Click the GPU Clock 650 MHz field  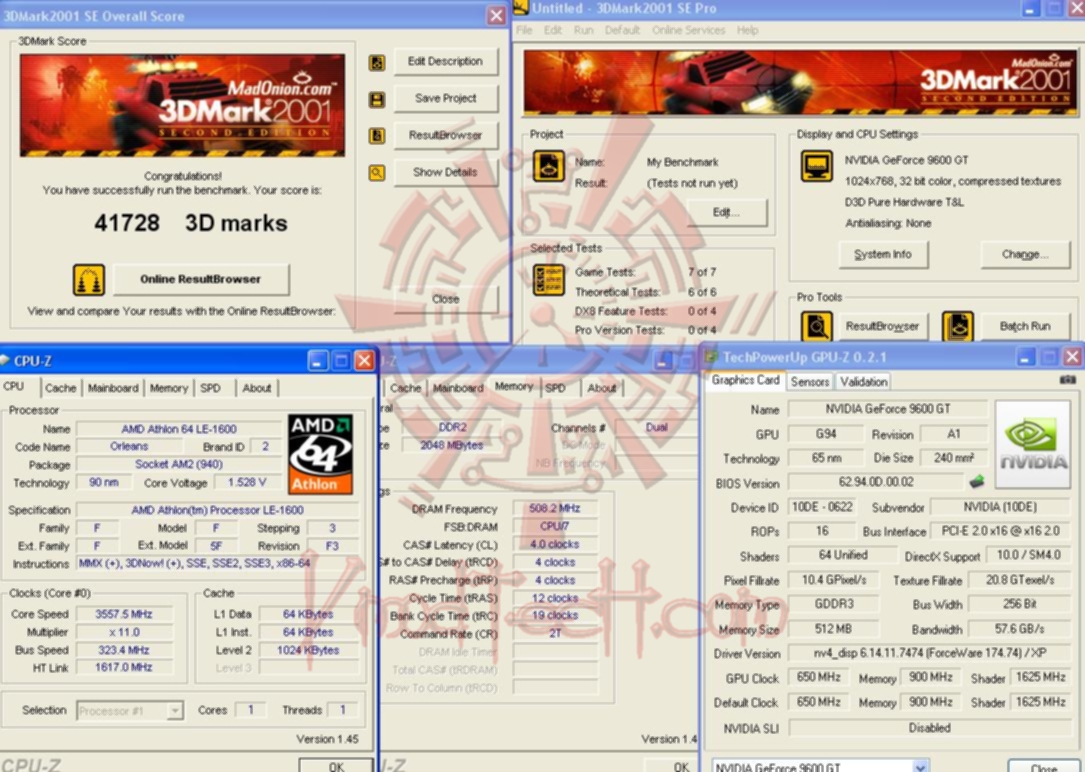[x=819, y=677]
